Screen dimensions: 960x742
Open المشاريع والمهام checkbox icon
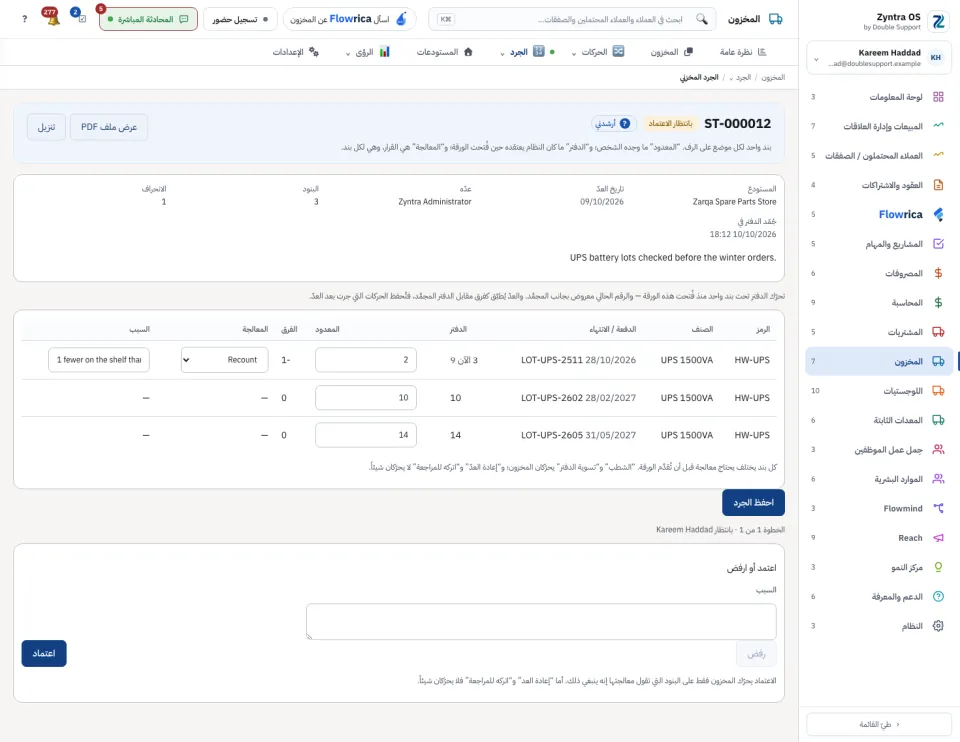click(938, 244)
